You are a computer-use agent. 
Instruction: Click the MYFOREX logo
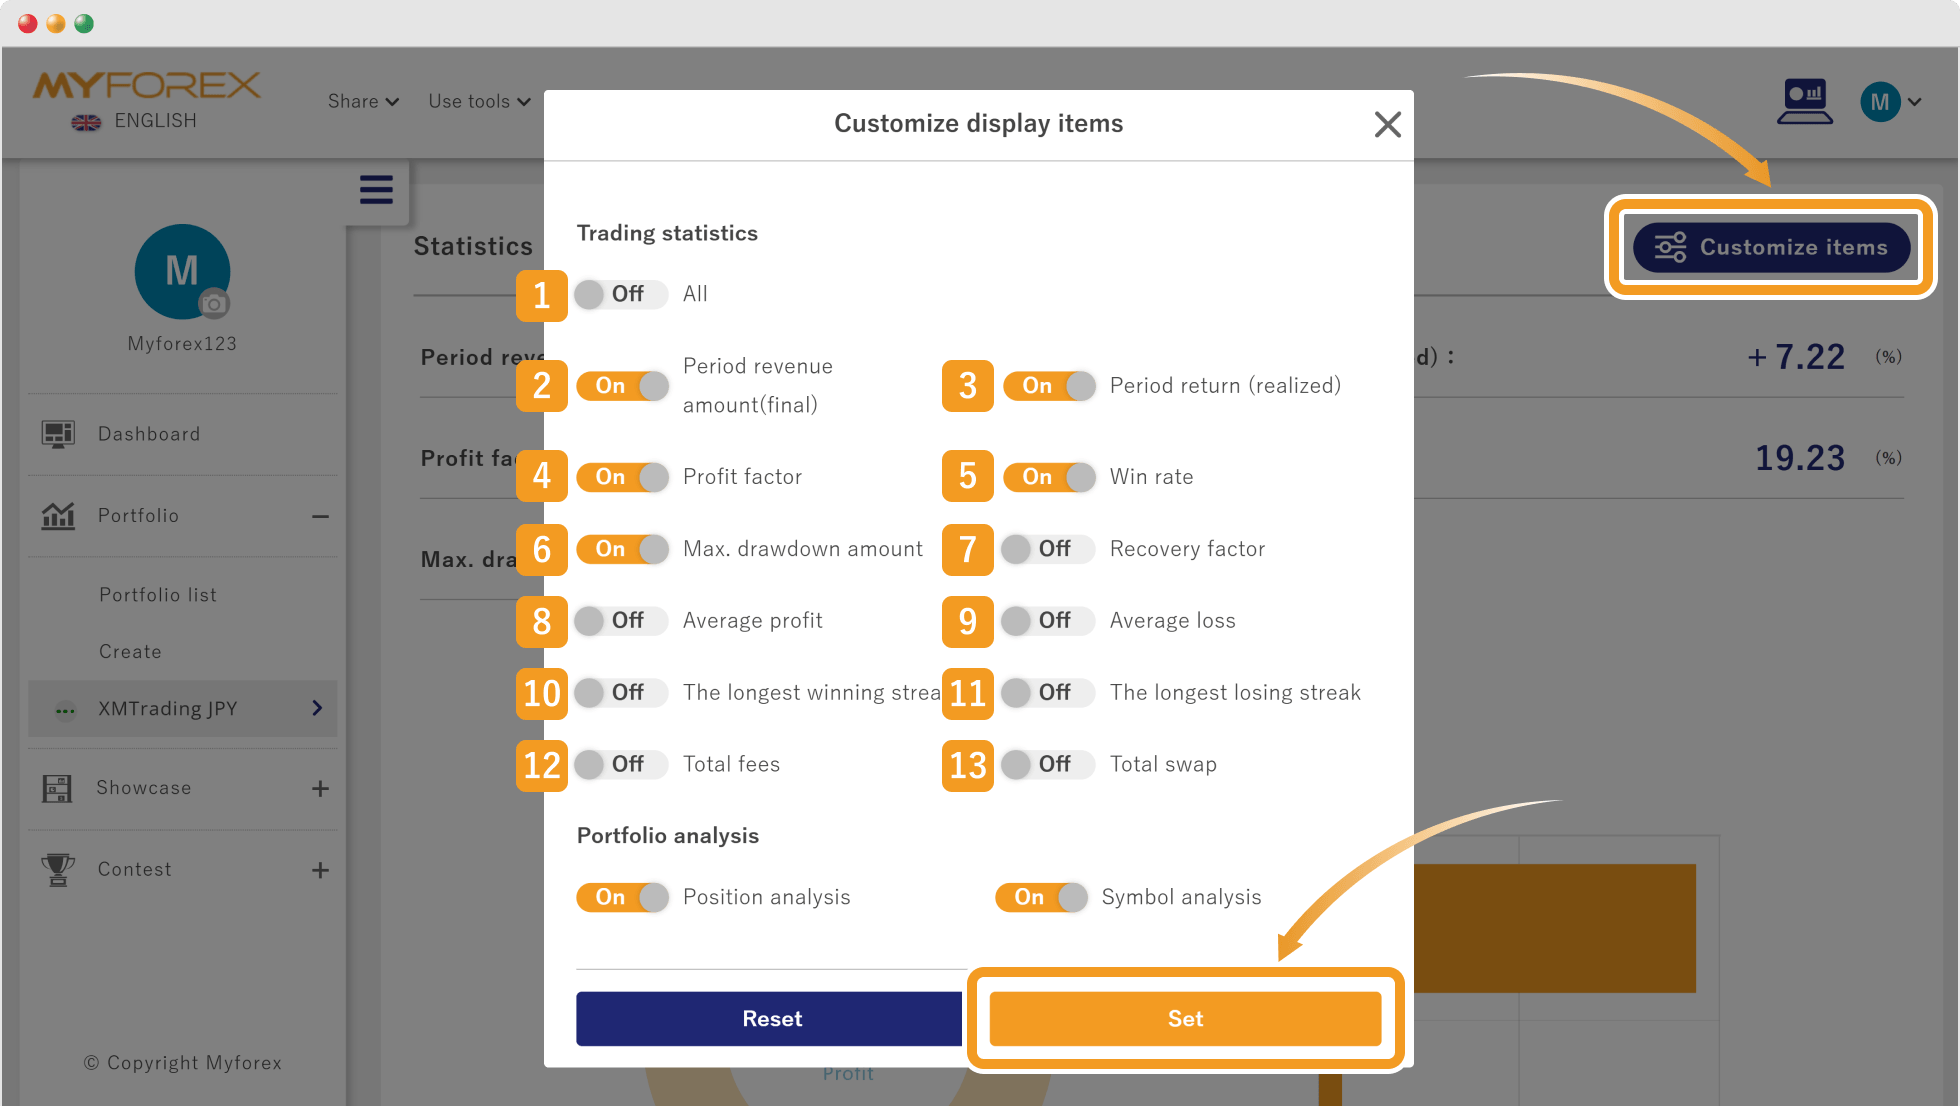(147, 85)
